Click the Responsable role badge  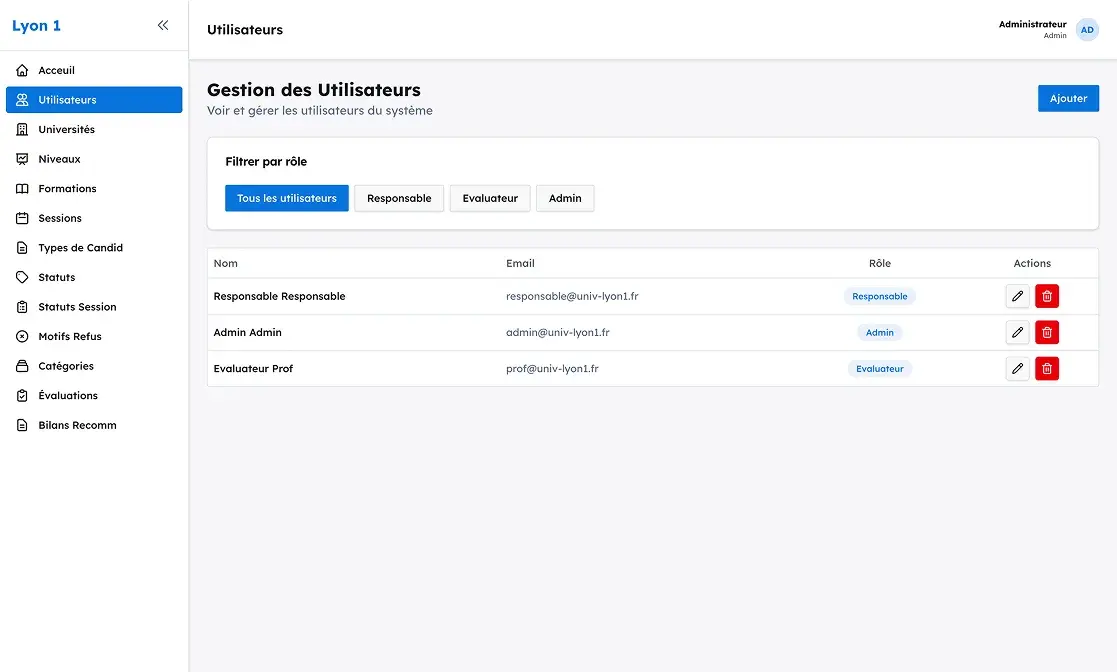tap(880, 296)
